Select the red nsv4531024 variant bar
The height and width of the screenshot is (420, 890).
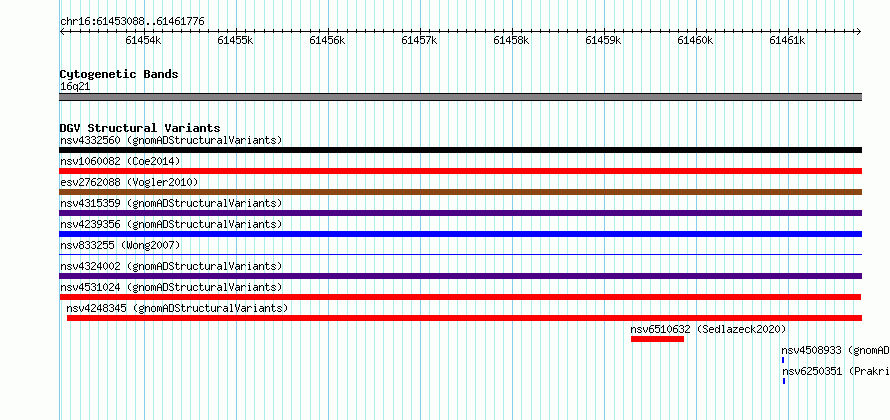click(460, 297)
